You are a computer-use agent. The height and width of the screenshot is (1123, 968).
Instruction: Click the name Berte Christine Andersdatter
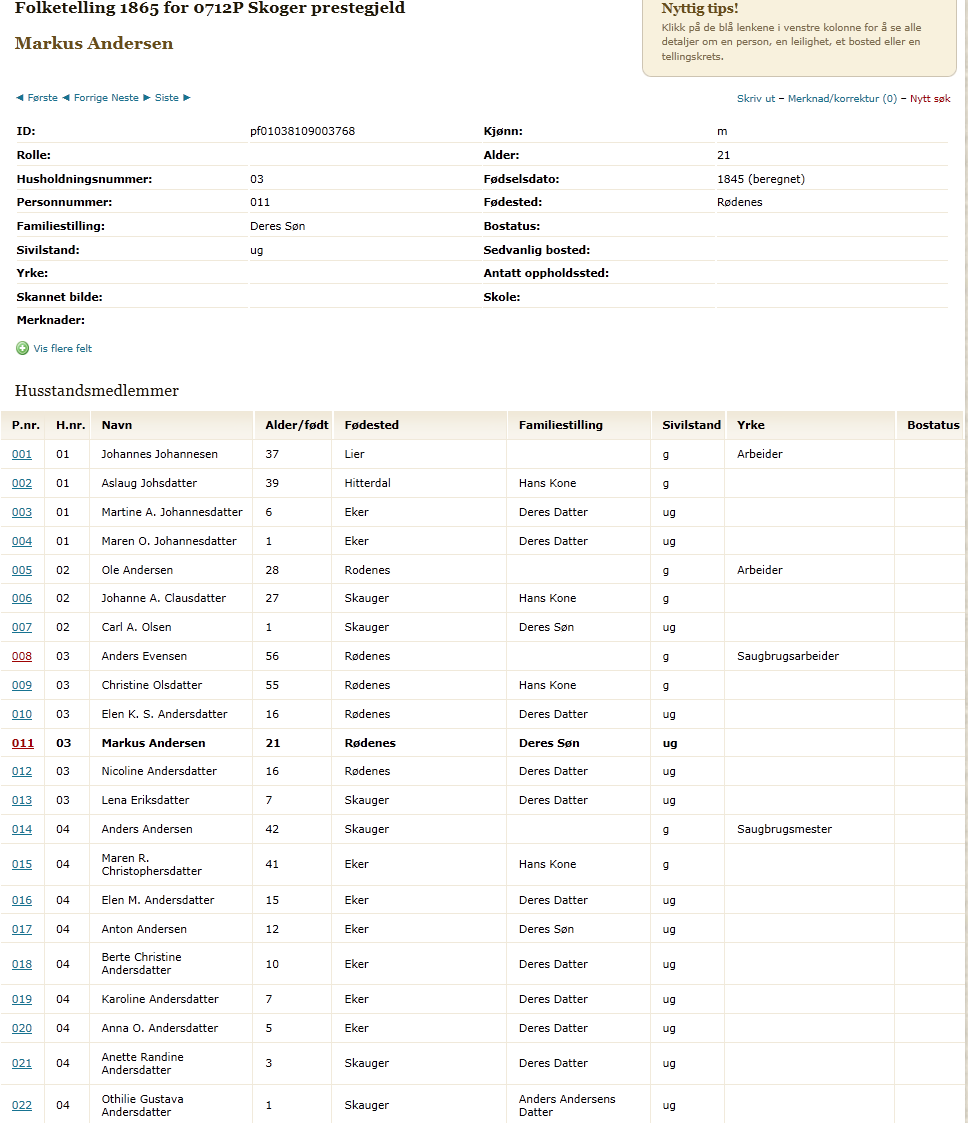click(x=141, y=963)
